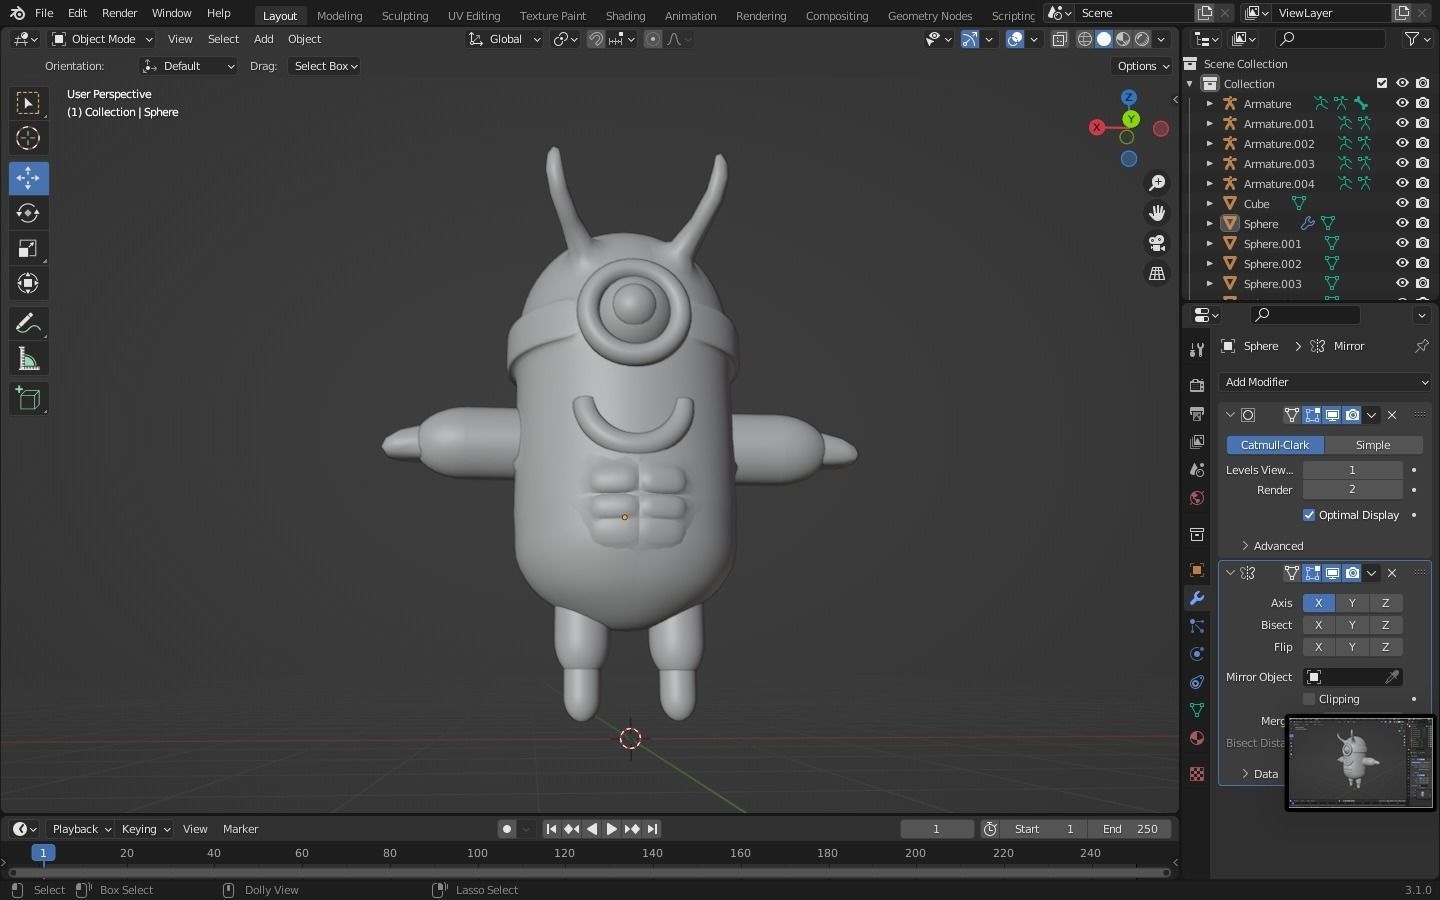Hide Sphere.002 in viewport
The image size is (1440, 900).
point(1402,263)
